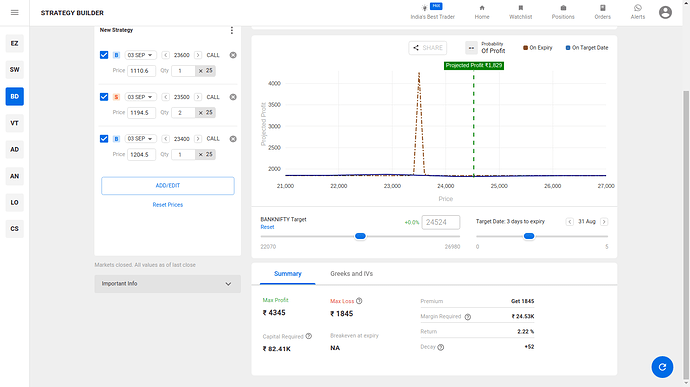Open Margin Required help icon
Screen dimensions: 690x387
coord(468,317)
